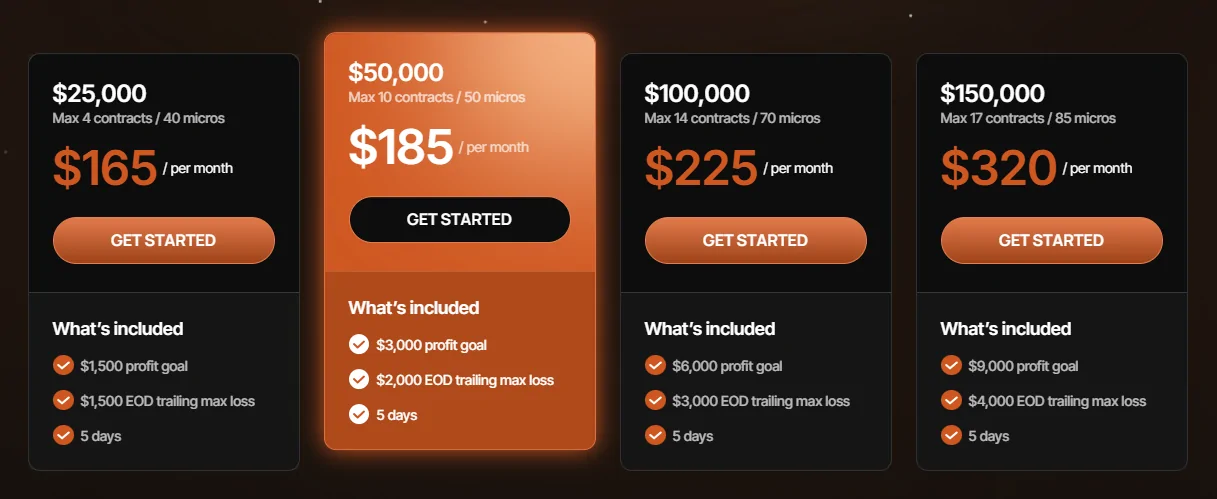Click checkmark beside $4,000 EOD trailing max loss
This screenshot has width=1217, height=499.
[951, 401]
